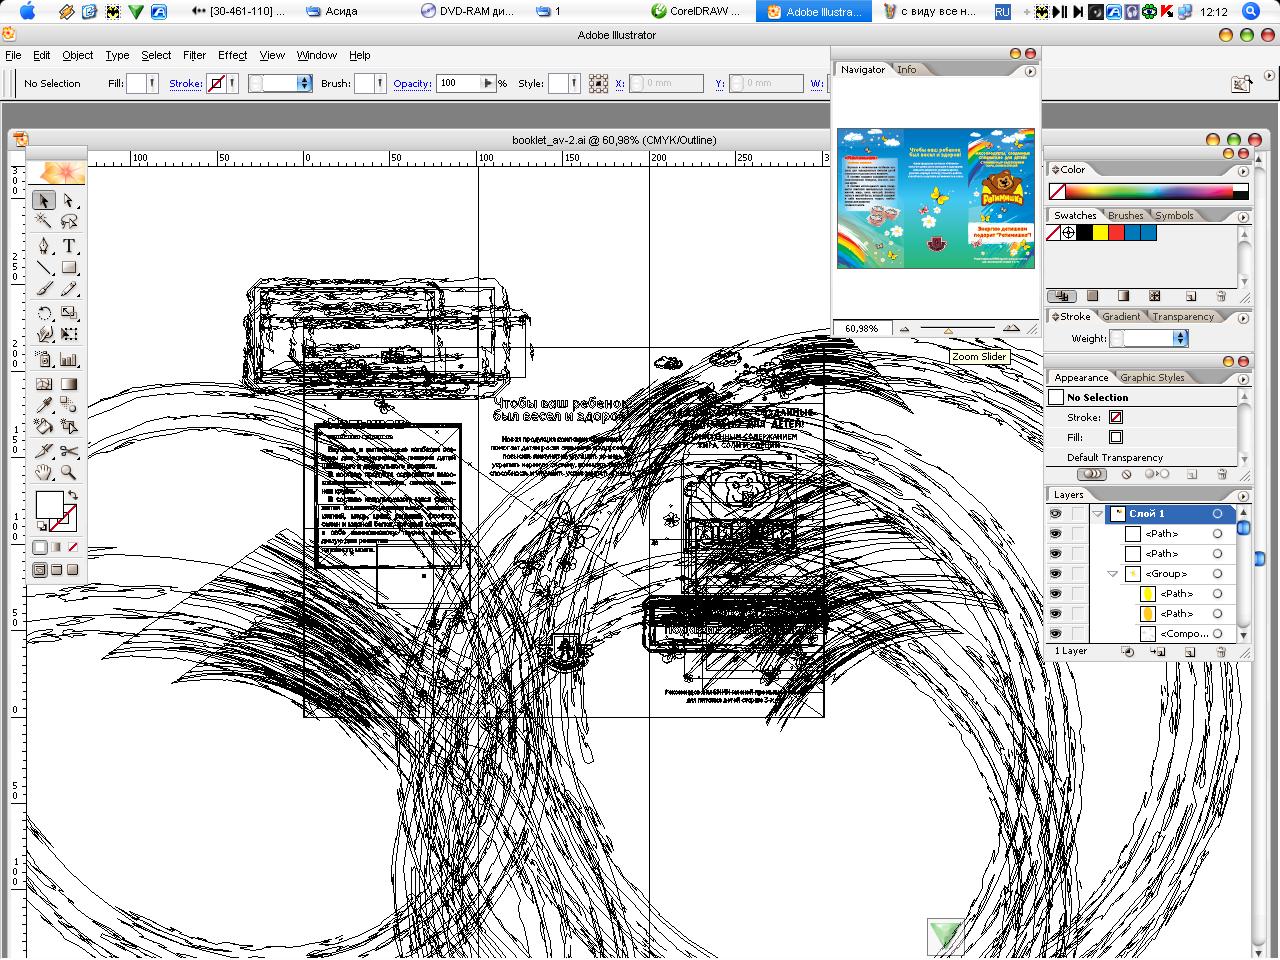Select the Eyedropper tool
Screen dimensions: 1280x960
(44, 405)
